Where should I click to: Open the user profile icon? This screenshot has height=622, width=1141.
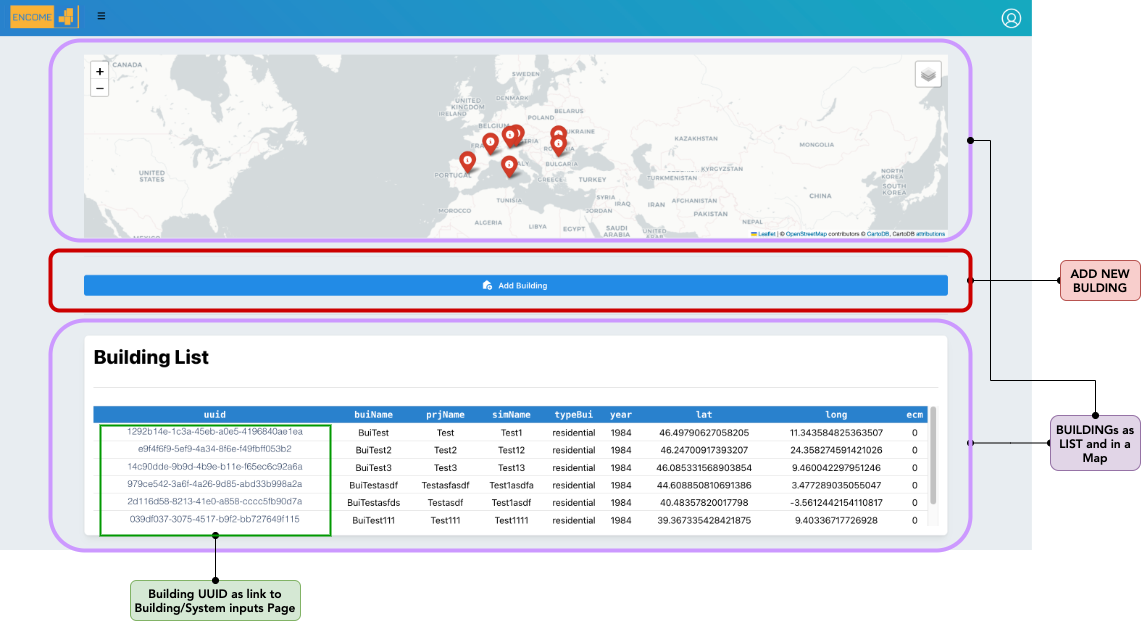pyautogui.click(x=1011, y=18)
